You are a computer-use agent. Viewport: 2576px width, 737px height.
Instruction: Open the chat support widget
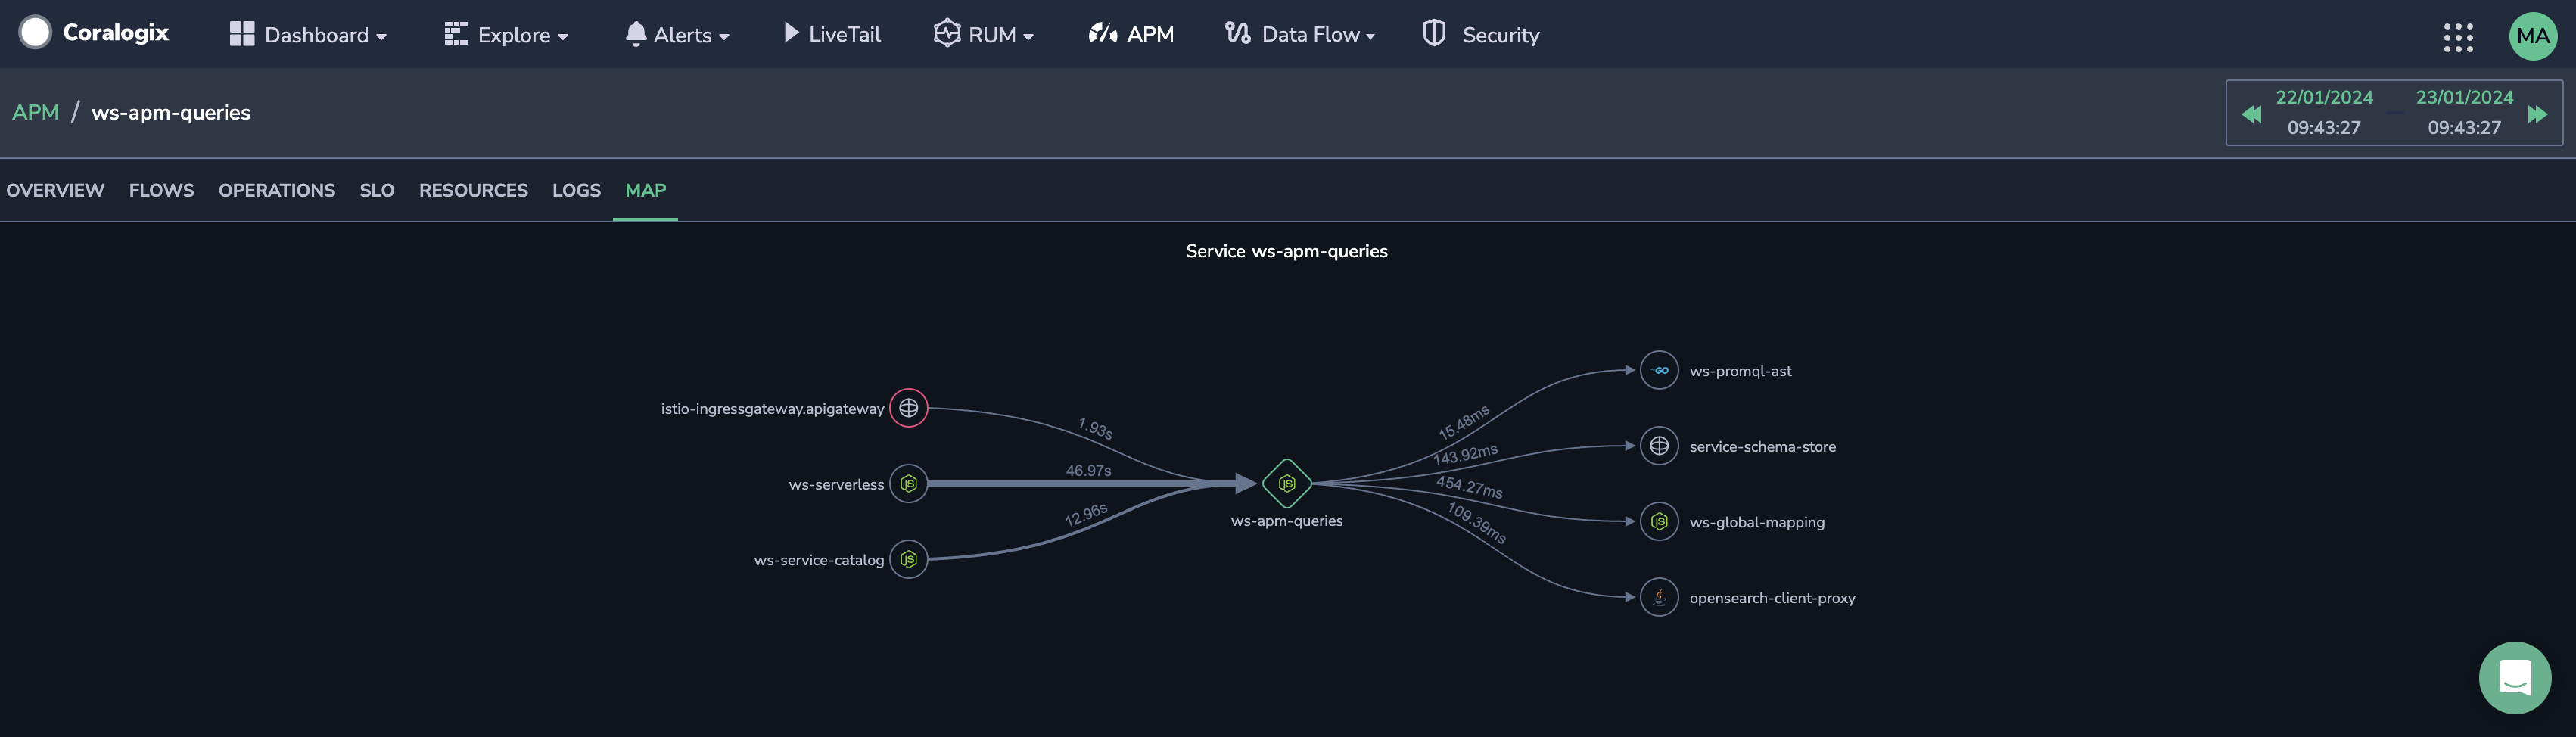tap(2515, 678)
